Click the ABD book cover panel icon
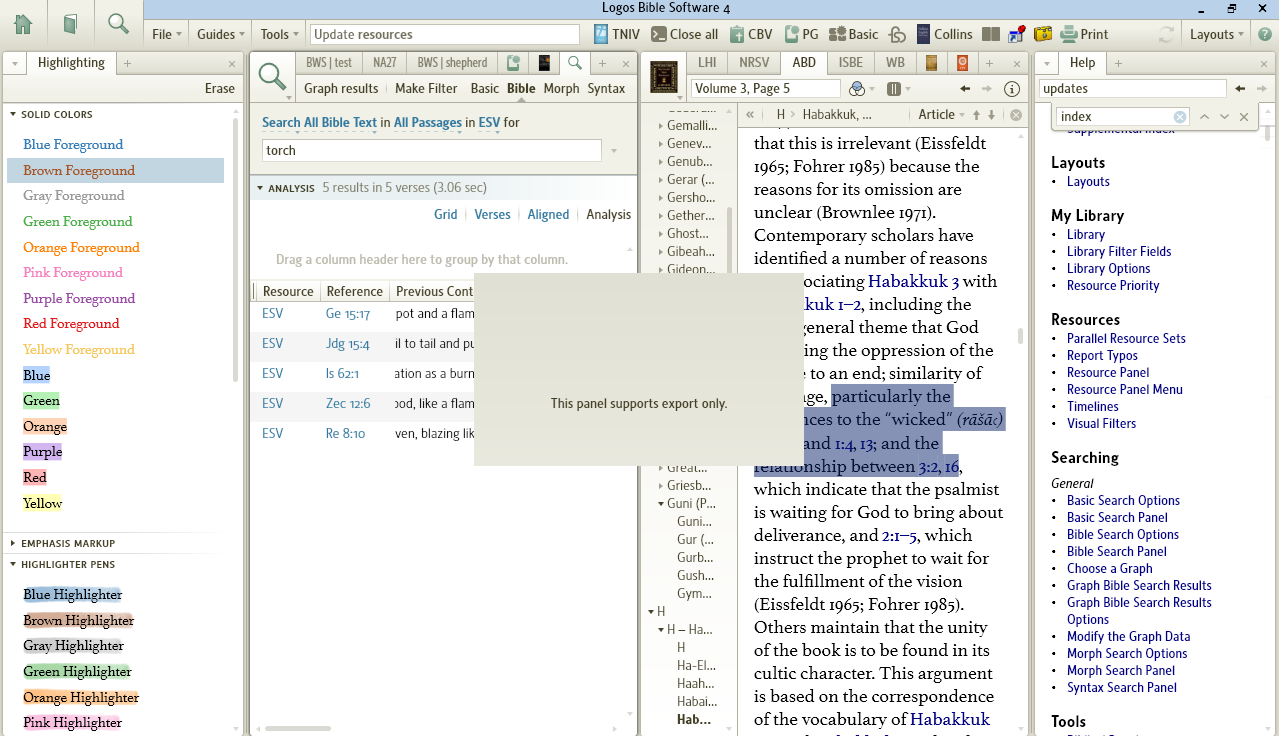Screen dimensions: 1279x736 (x=664, y=77)
